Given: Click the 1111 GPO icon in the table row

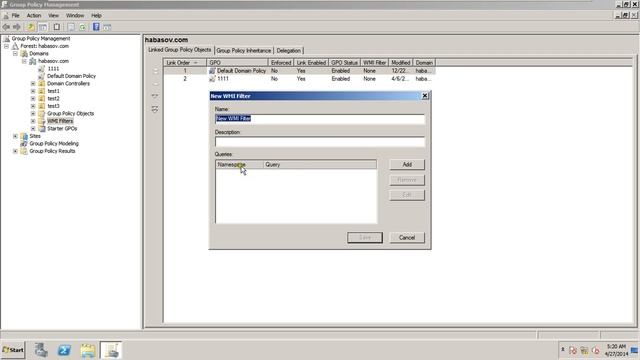Looking at the screenshot, I should pos(212,78).
